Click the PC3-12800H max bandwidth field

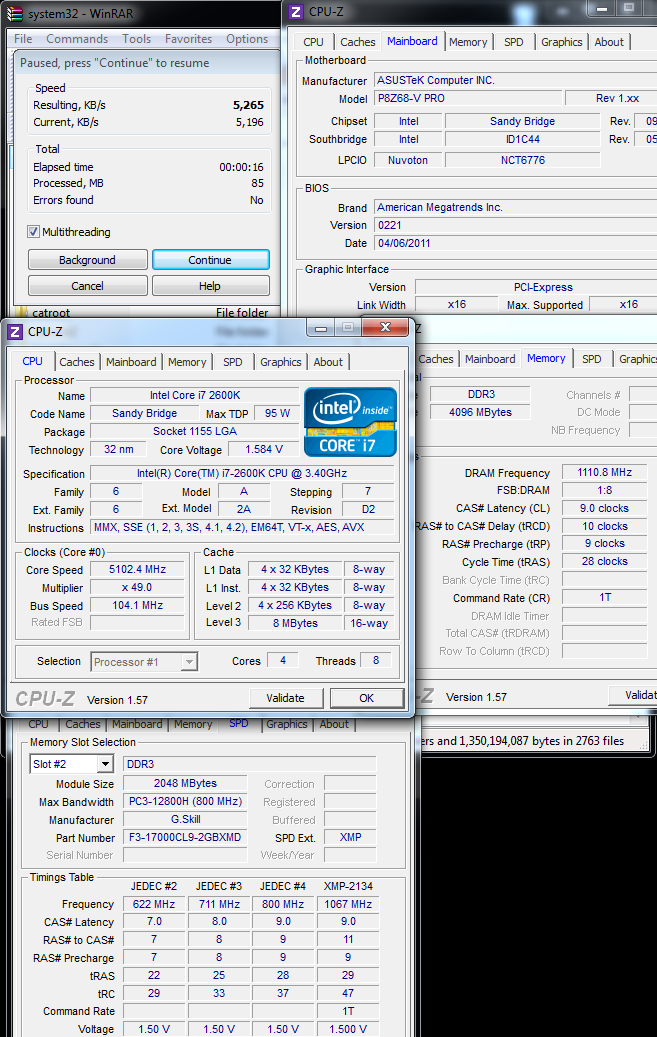185,801
